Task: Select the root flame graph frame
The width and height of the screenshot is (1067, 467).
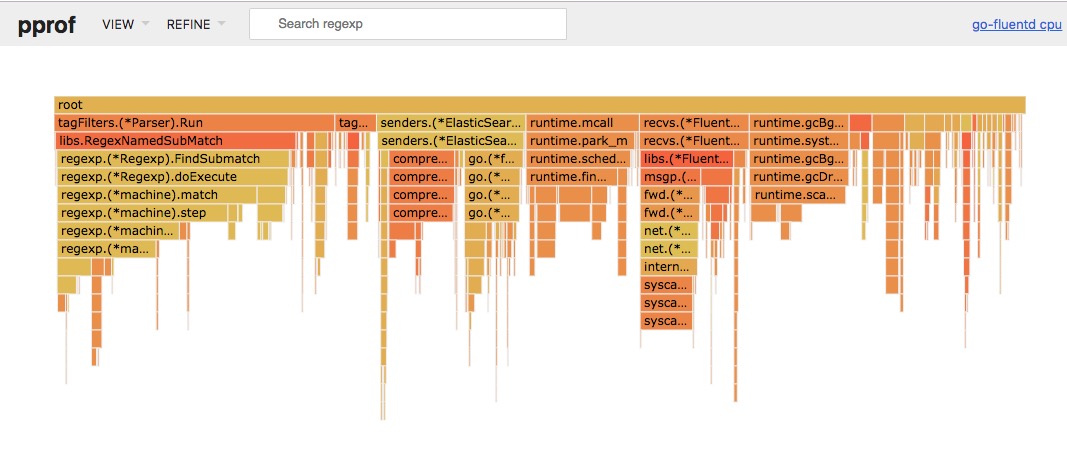Action: click(x=540, y=105)
